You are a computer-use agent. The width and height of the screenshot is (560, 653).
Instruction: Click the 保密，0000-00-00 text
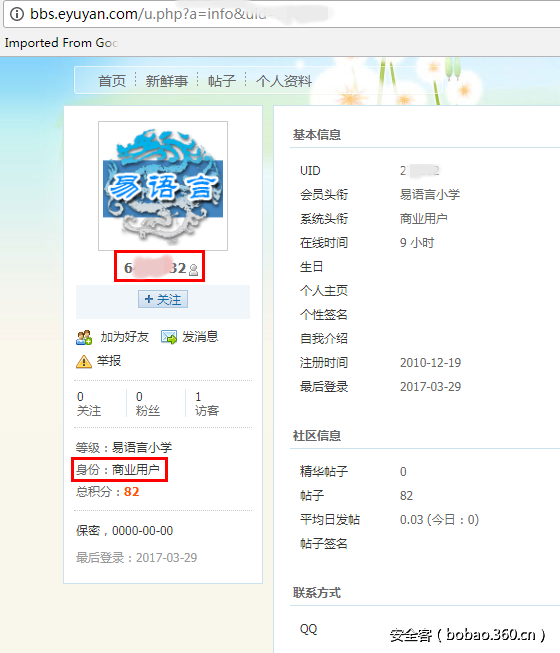[x=124, y=531]
